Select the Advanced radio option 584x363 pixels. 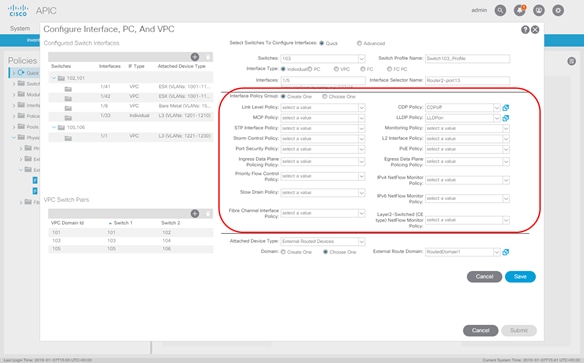click(x=359, y=43)
